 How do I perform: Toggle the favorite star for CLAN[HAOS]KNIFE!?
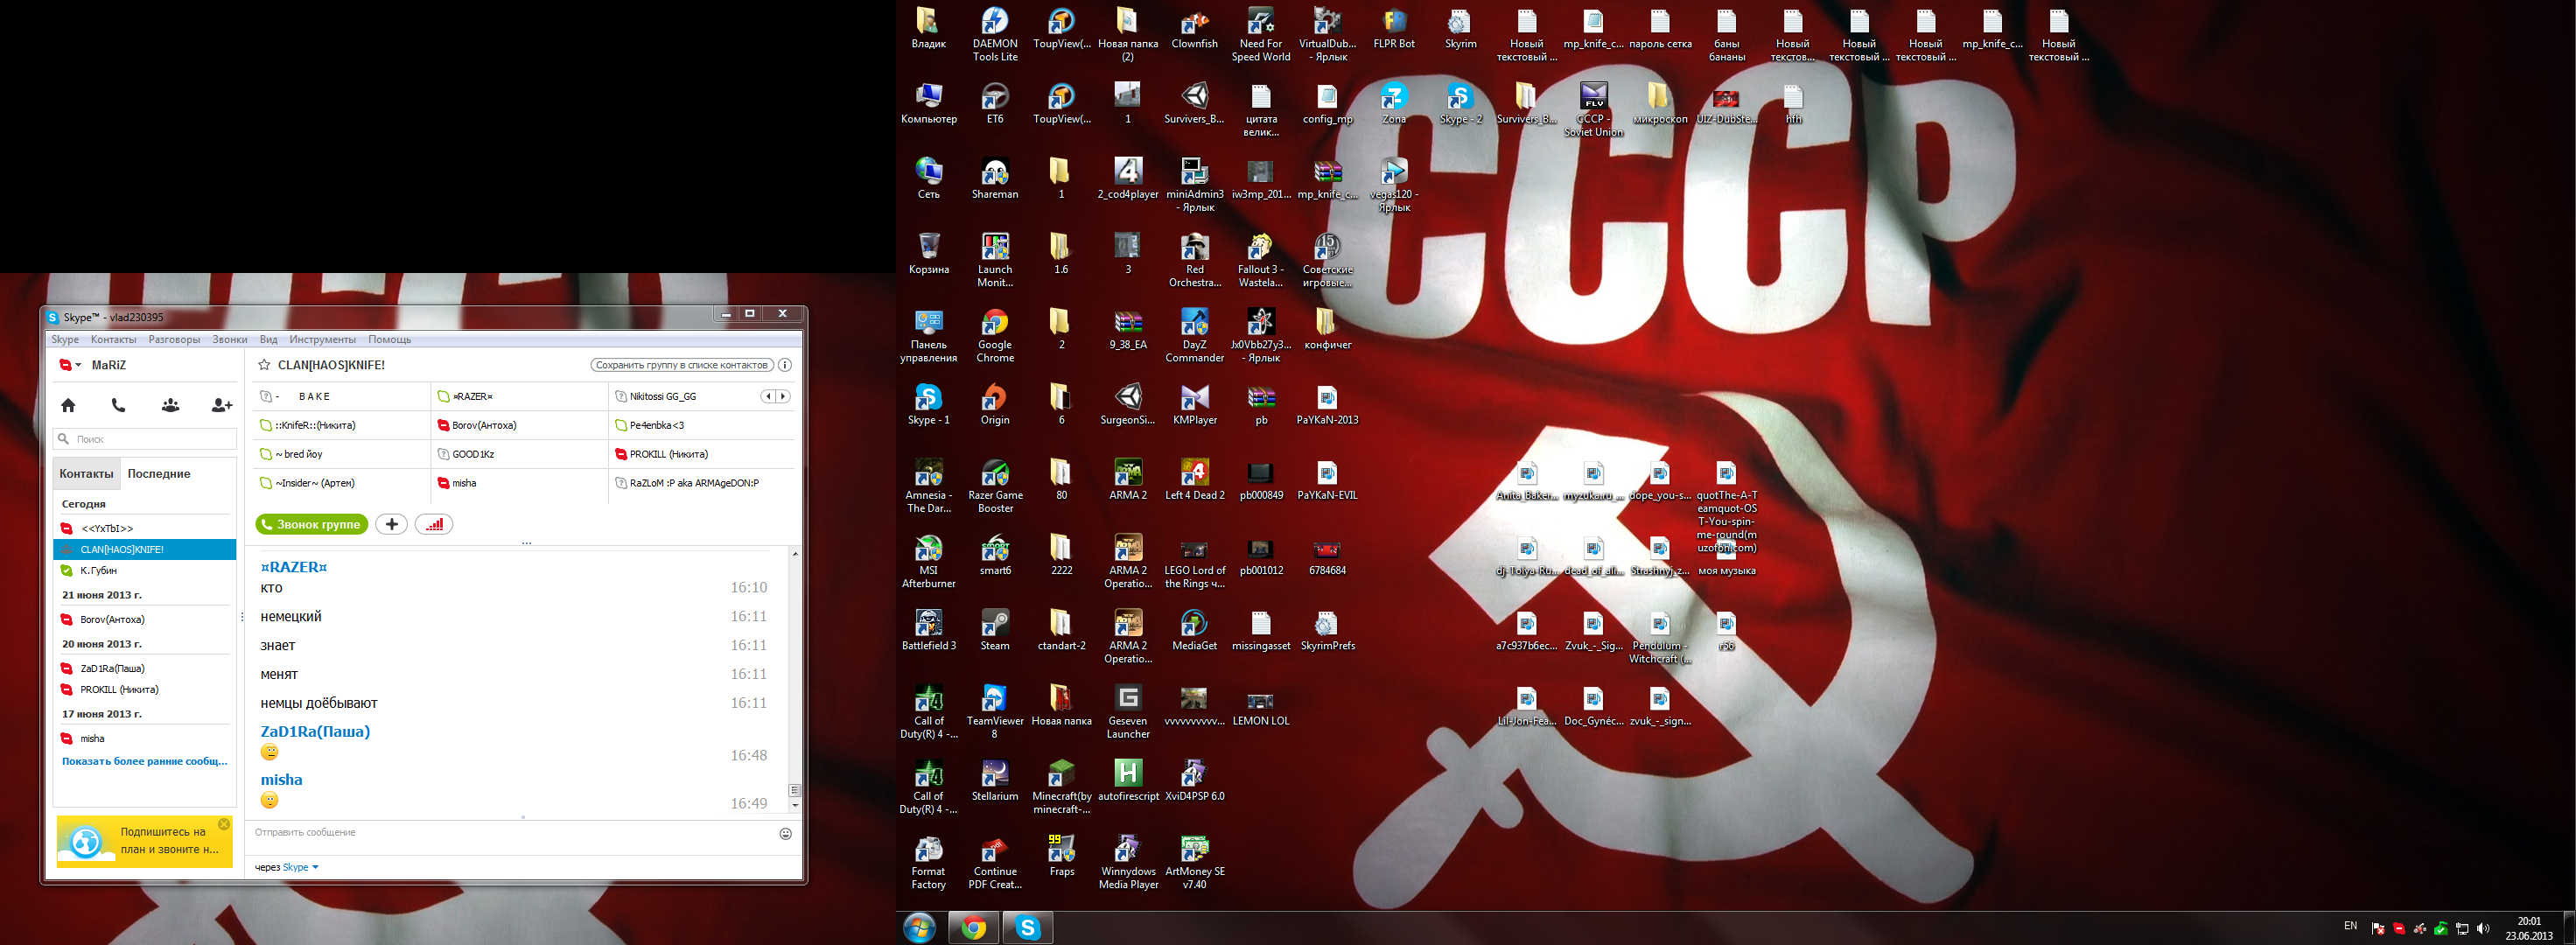tap(264, 365)
